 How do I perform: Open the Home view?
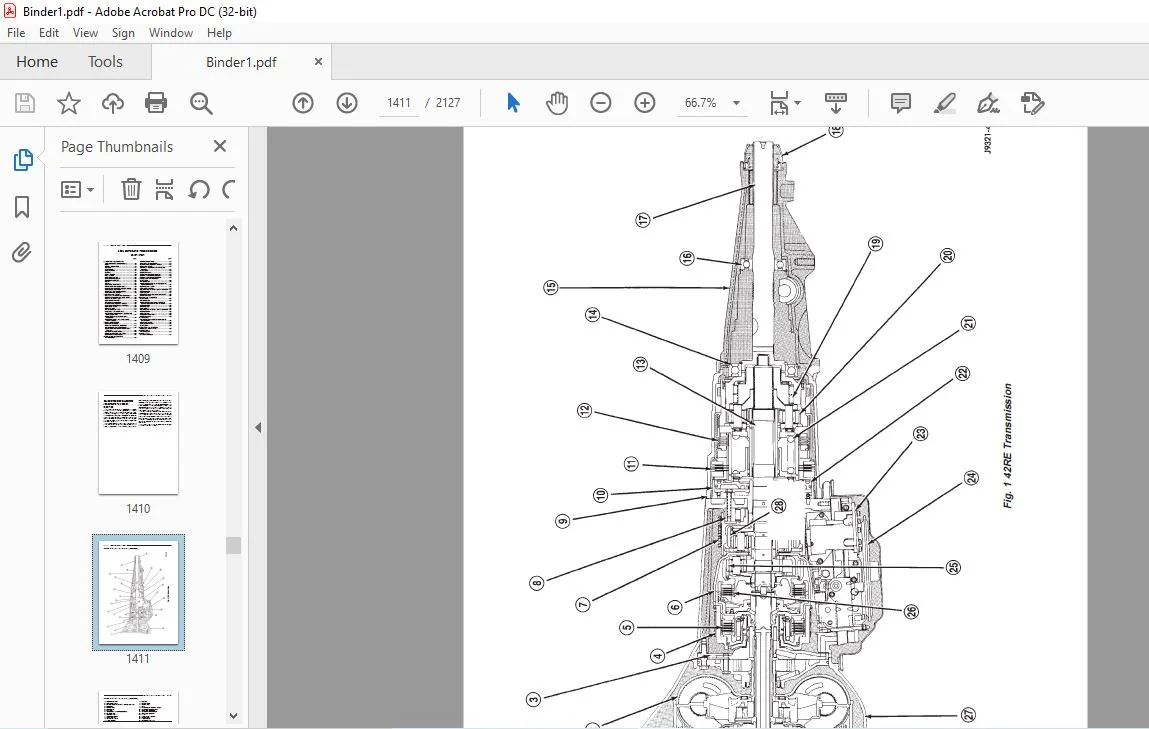[x=37, y=62]
